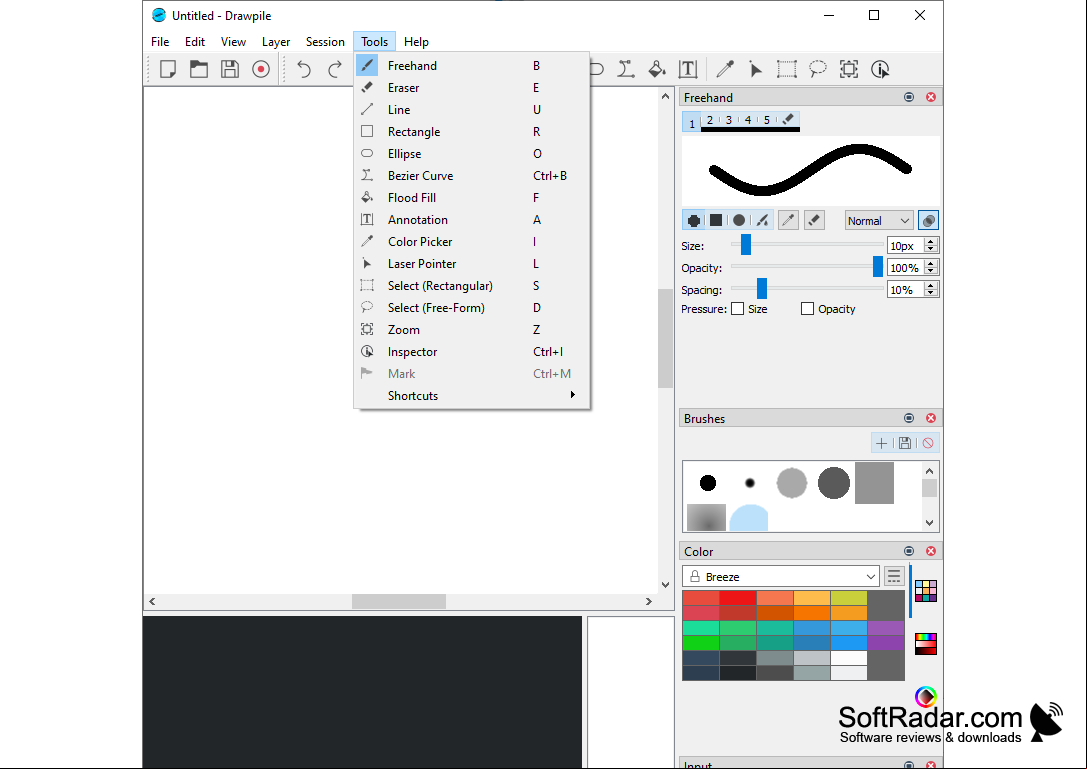Screen dimensions: 1087x769
Task: Select the Color Picker tool in toolbar
Action: [725, 69]
